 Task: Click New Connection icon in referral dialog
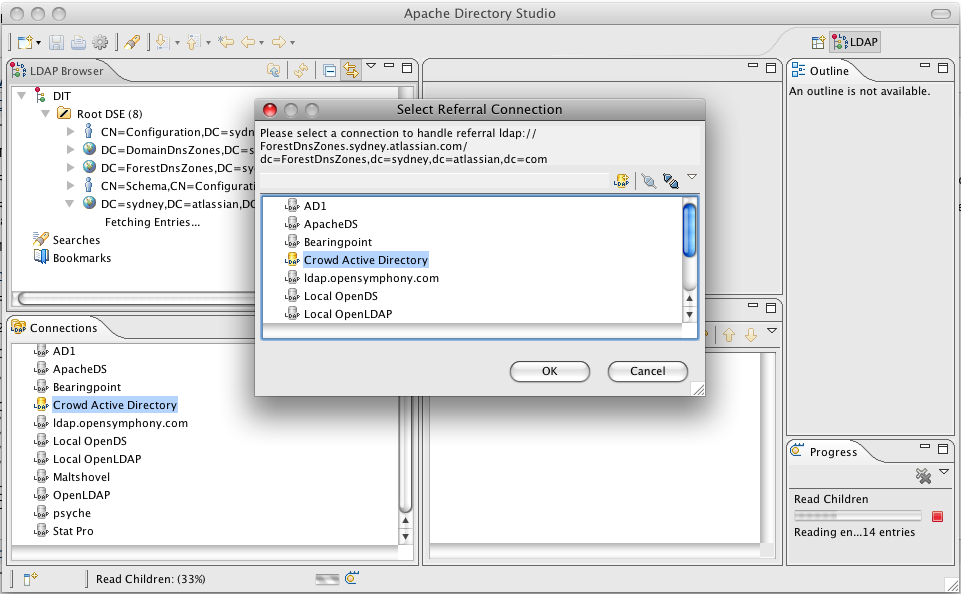tap(621, 181)
